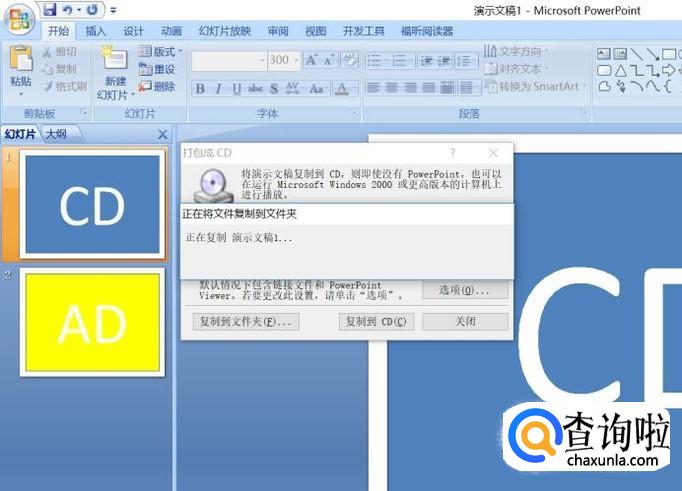Open line spacing options
The image size is (682, 491).
(x=466, y=61)
